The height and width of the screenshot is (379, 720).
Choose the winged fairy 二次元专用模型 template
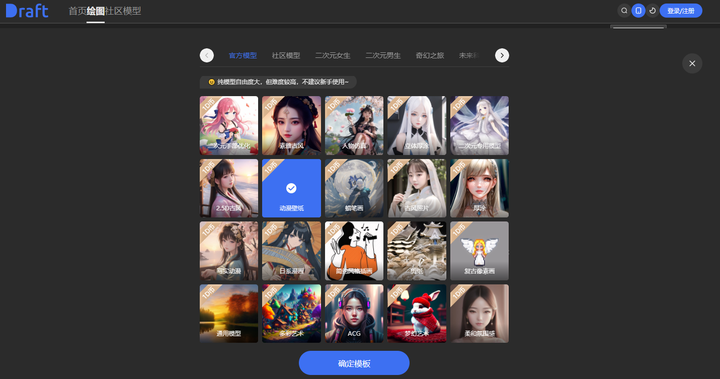click(479, 125)
